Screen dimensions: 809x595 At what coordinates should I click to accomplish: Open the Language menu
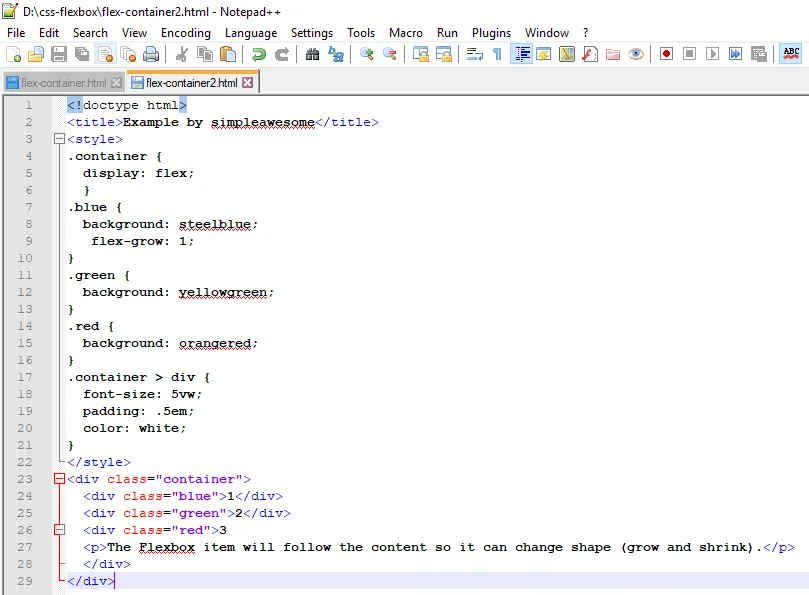tap(251, 33)
